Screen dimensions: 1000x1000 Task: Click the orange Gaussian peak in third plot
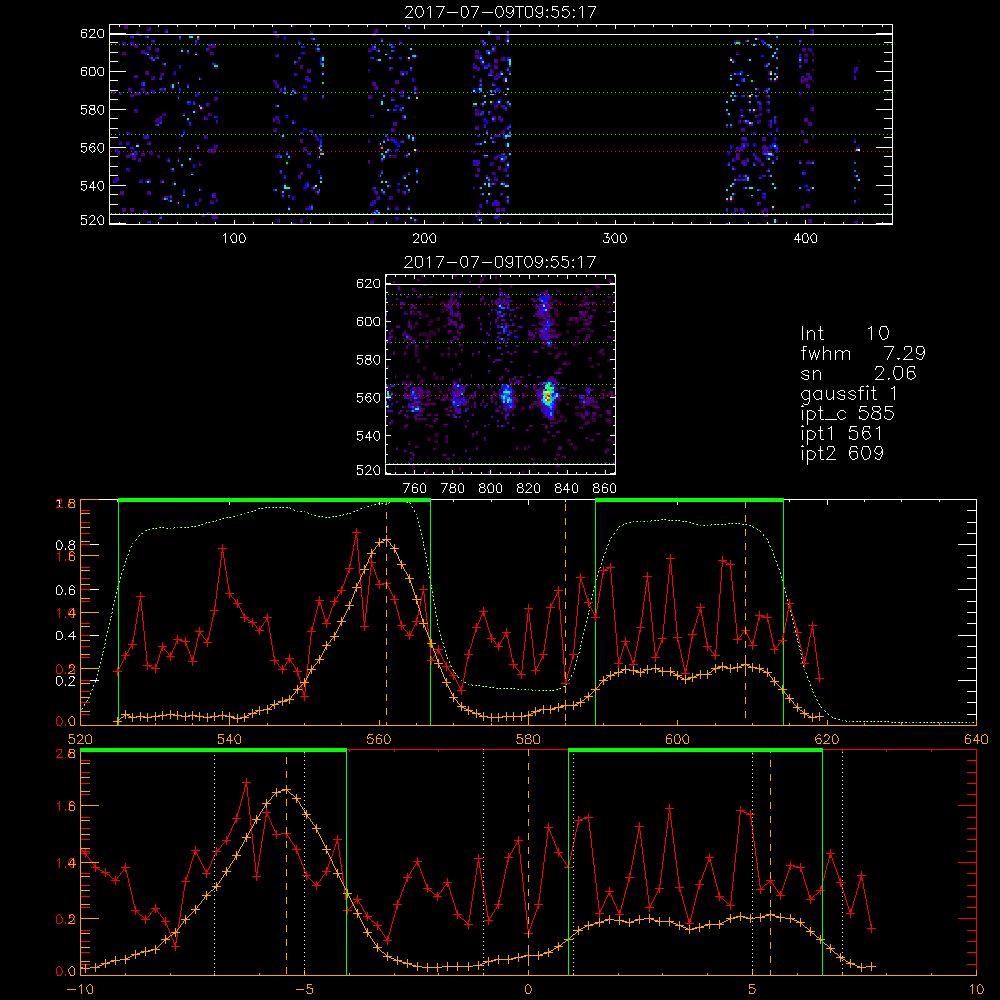385,541
